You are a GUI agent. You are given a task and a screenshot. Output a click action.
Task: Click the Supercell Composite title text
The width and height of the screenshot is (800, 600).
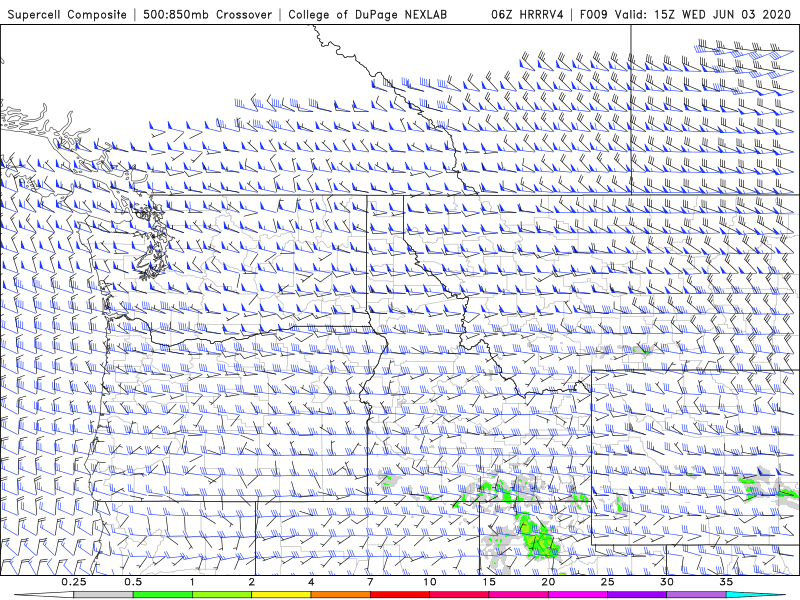pos(67,14)
